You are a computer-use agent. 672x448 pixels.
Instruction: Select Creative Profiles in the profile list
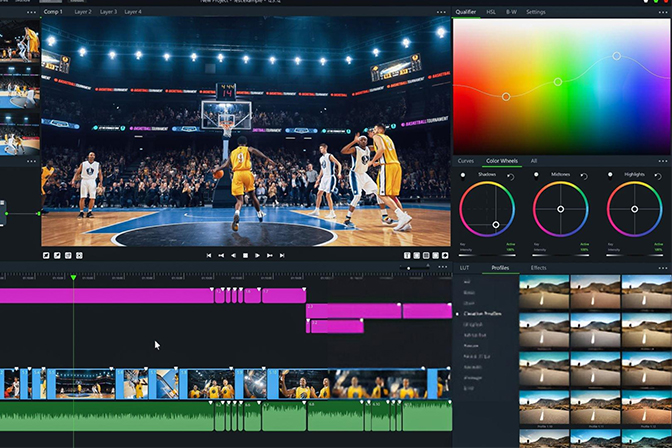(483, 314)
